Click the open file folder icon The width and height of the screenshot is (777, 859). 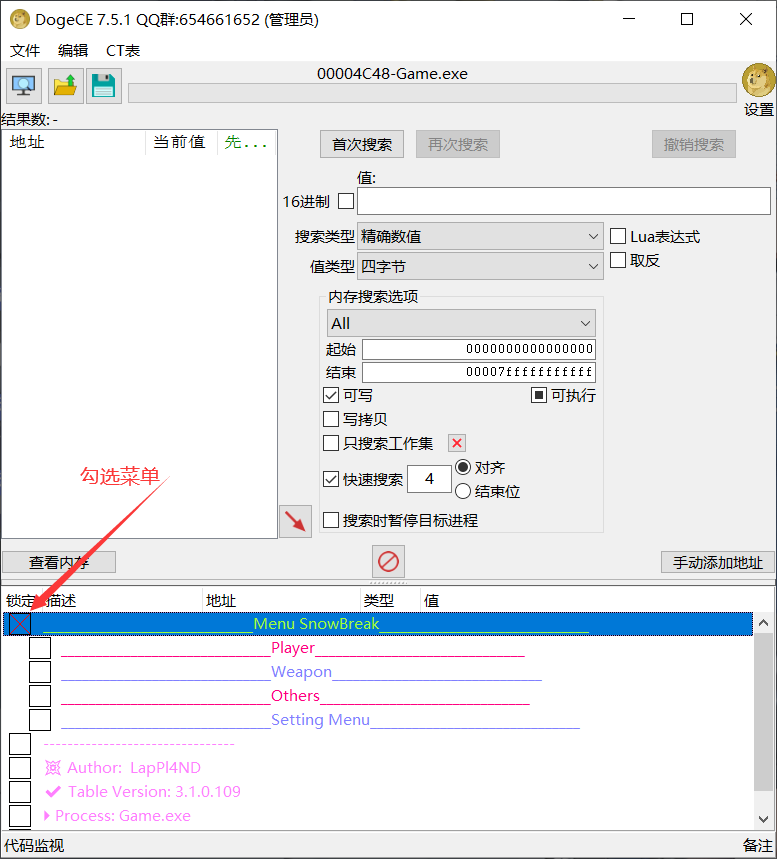65,86
